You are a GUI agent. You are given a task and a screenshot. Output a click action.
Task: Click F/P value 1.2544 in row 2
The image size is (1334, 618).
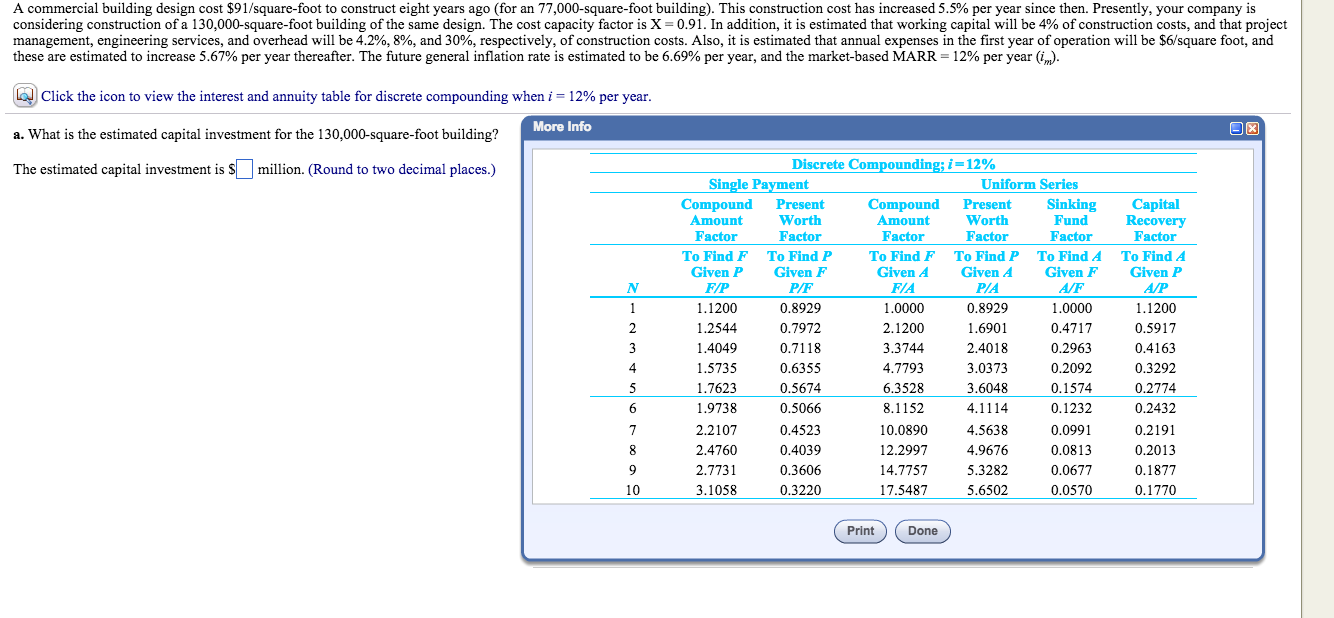716,328
